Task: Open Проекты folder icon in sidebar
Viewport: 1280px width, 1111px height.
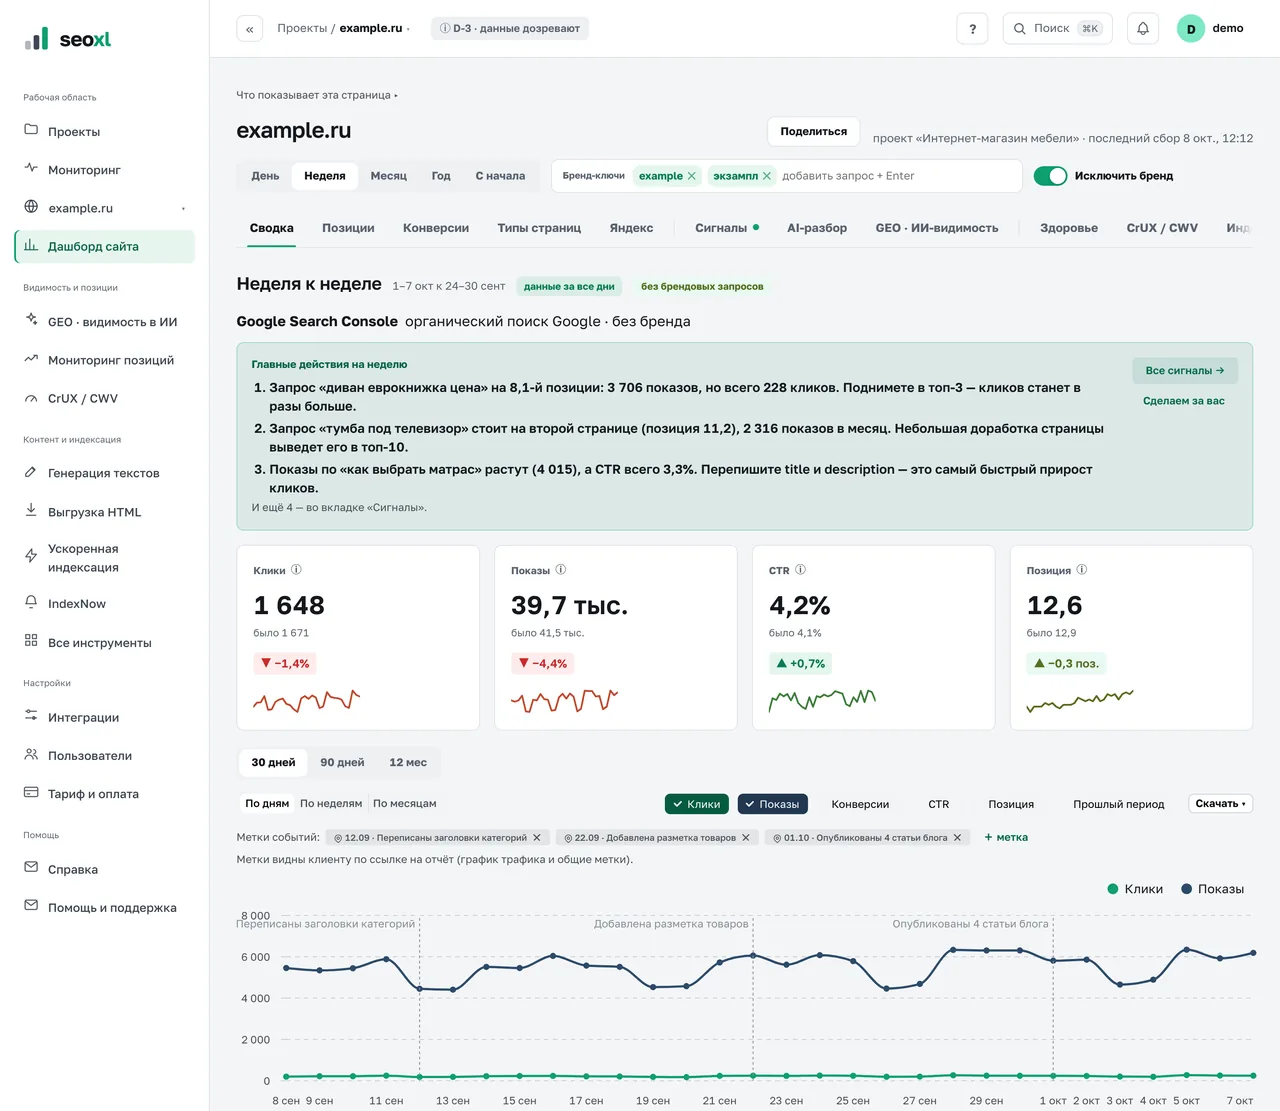Action: [31, 130]
